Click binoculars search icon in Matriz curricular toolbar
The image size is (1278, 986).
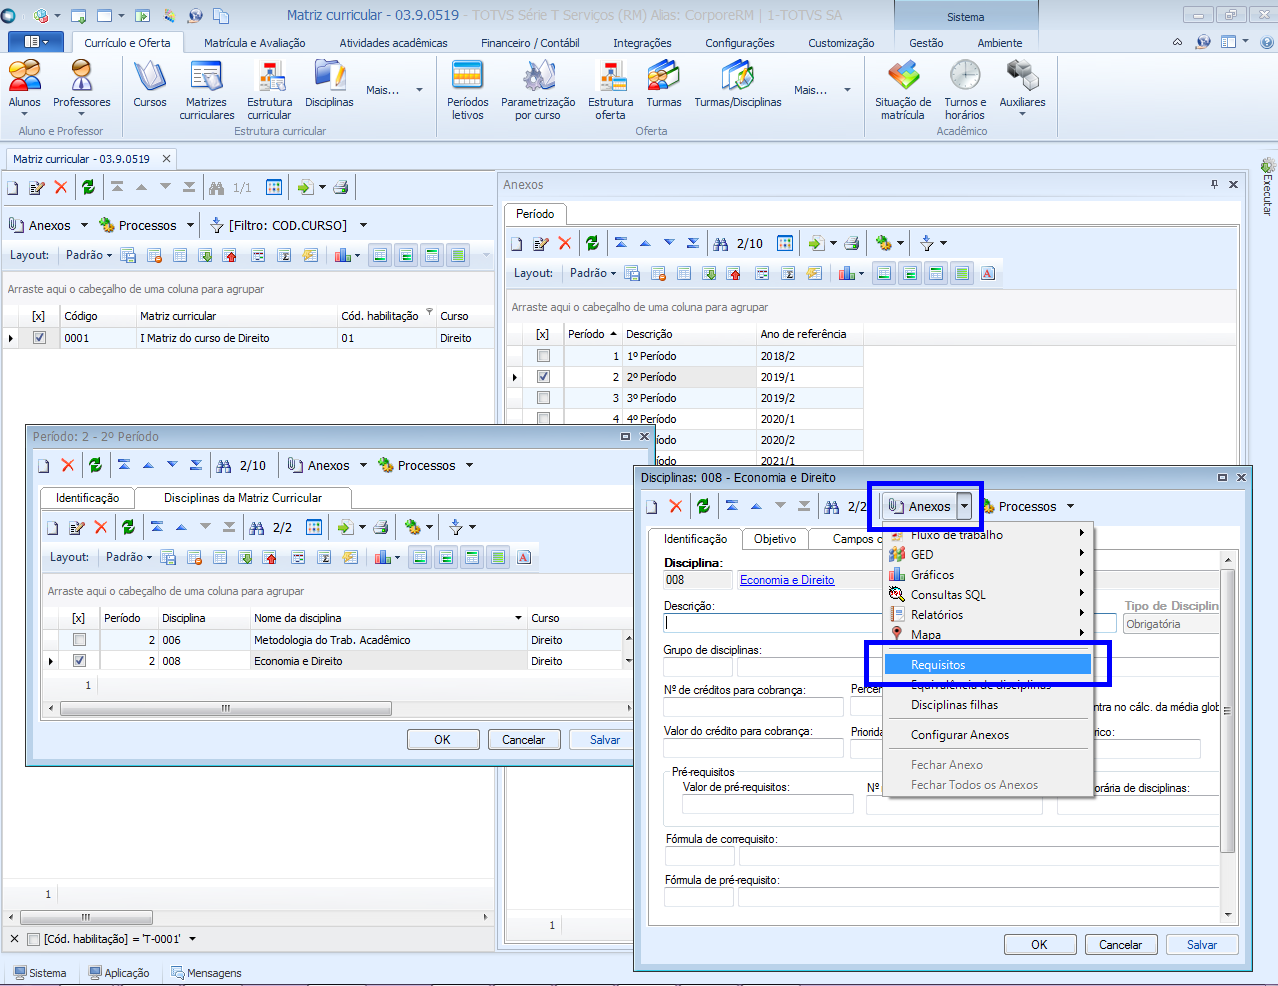pyautogui.click(x=216, y=187)
